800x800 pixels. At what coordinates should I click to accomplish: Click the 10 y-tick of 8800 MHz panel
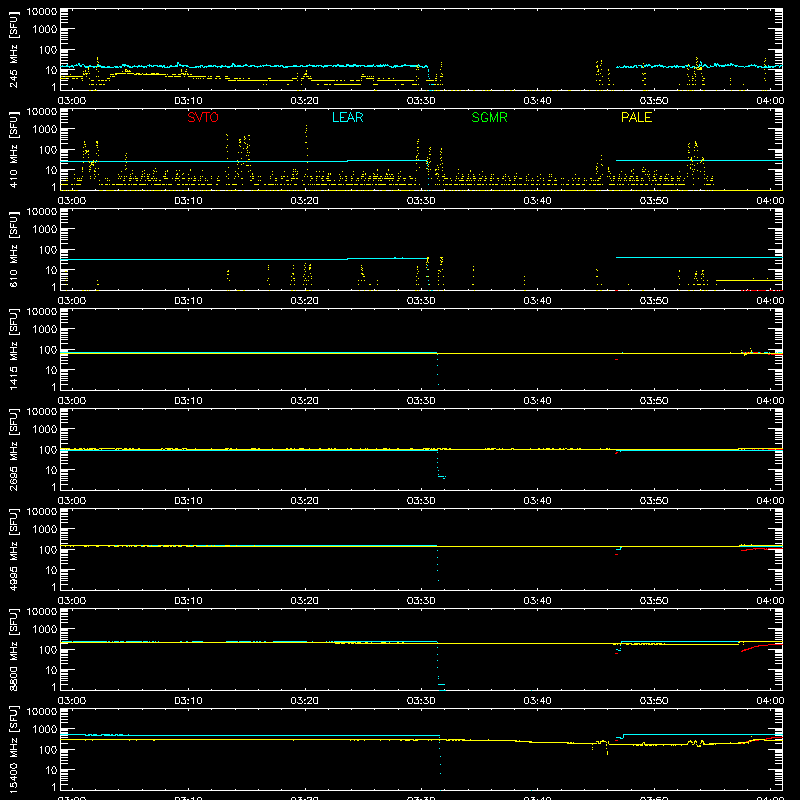click(52, 670)
